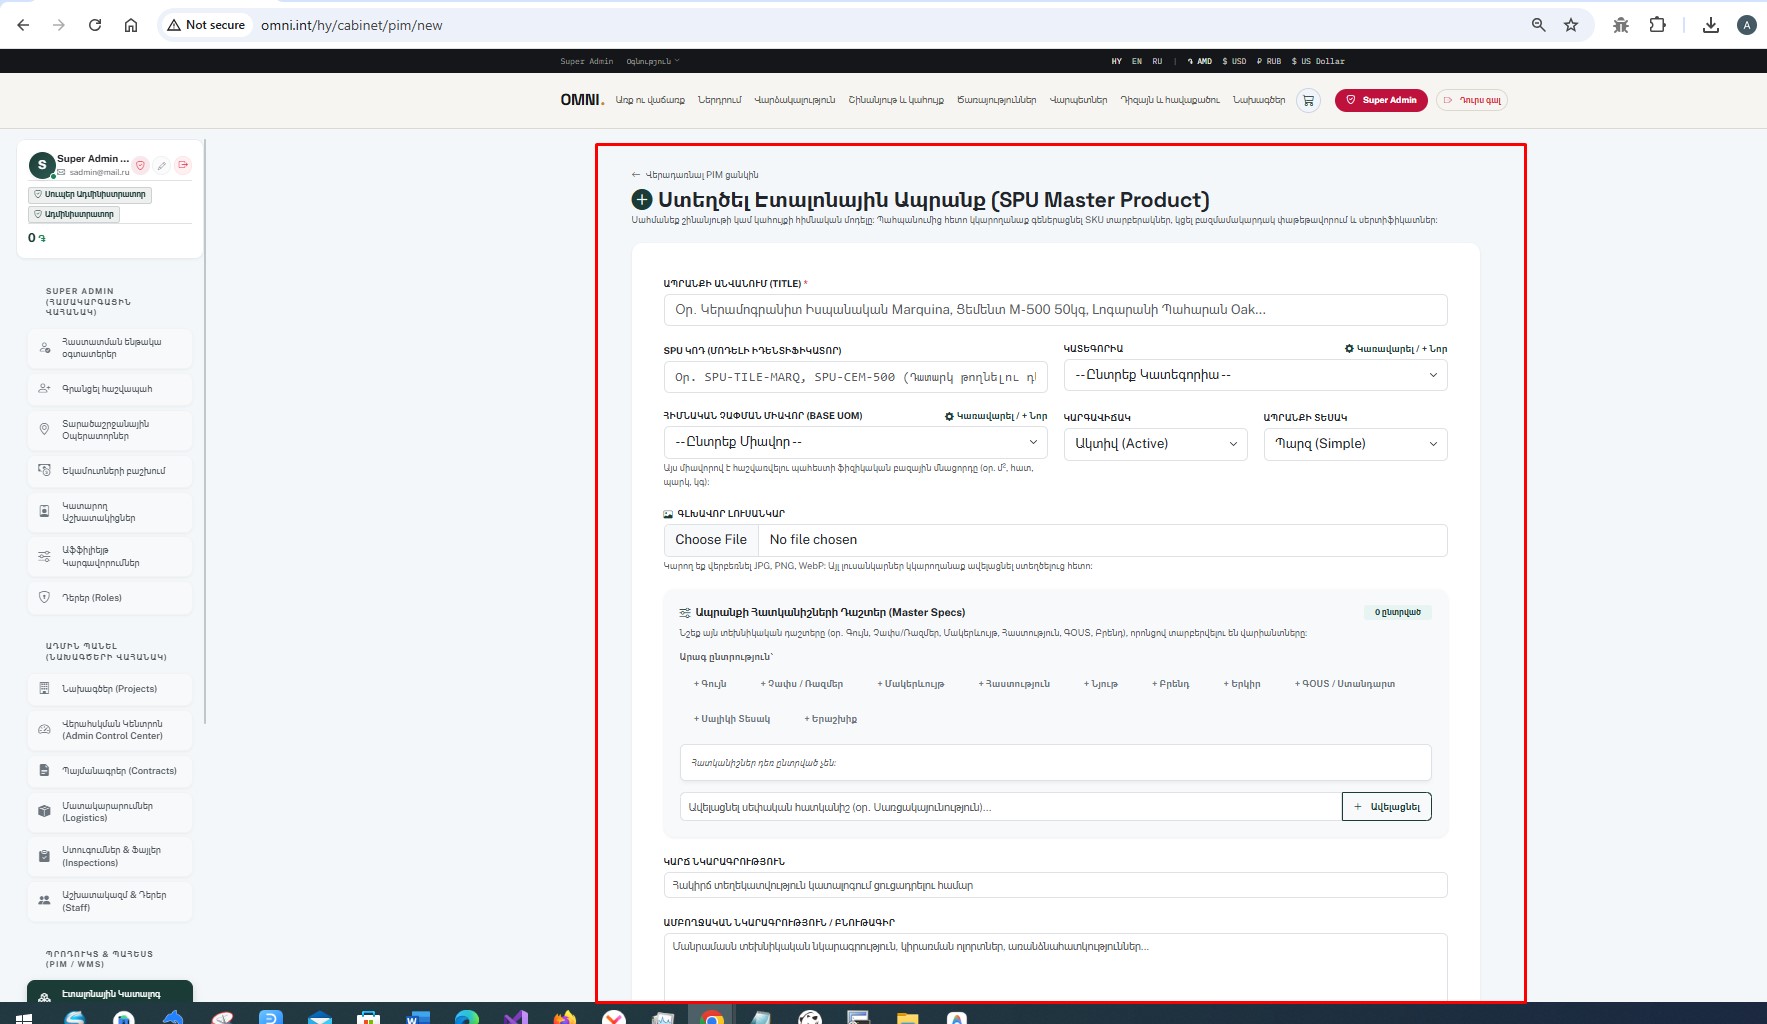Click the browser address bar URL
The image size is (1767, 1024).
coord(351,25)
